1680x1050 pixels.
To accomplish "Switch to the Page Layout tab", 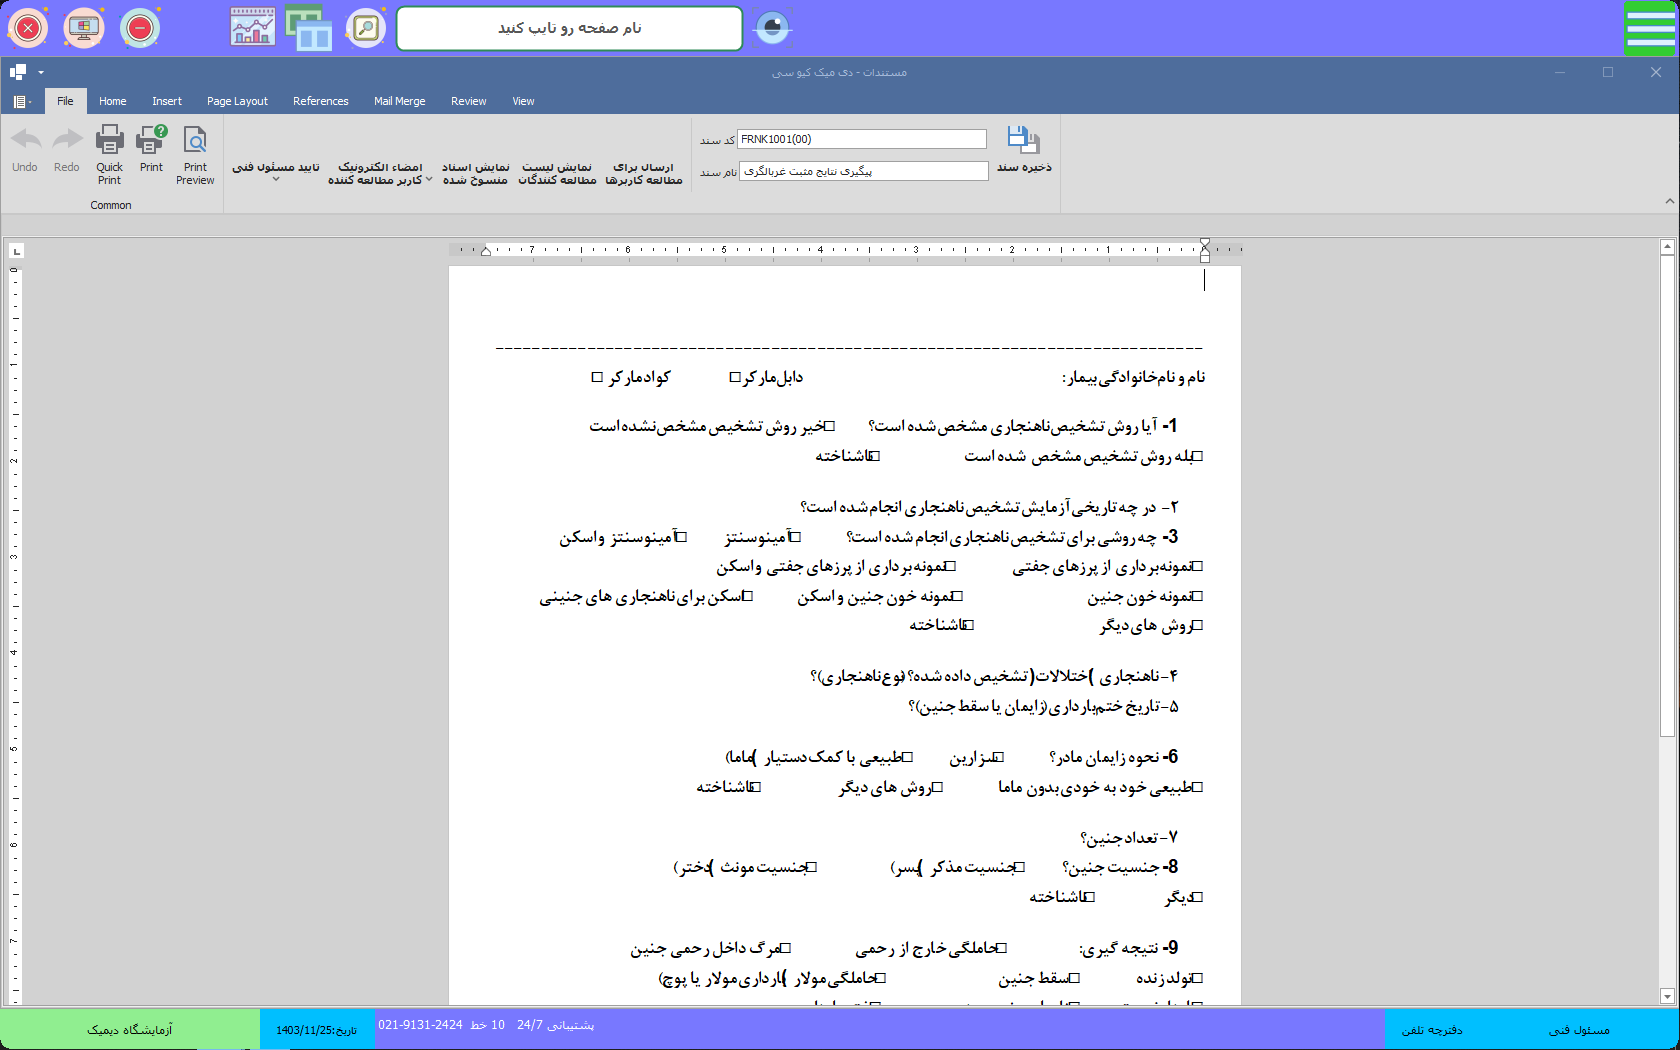I will pos(237,101).
